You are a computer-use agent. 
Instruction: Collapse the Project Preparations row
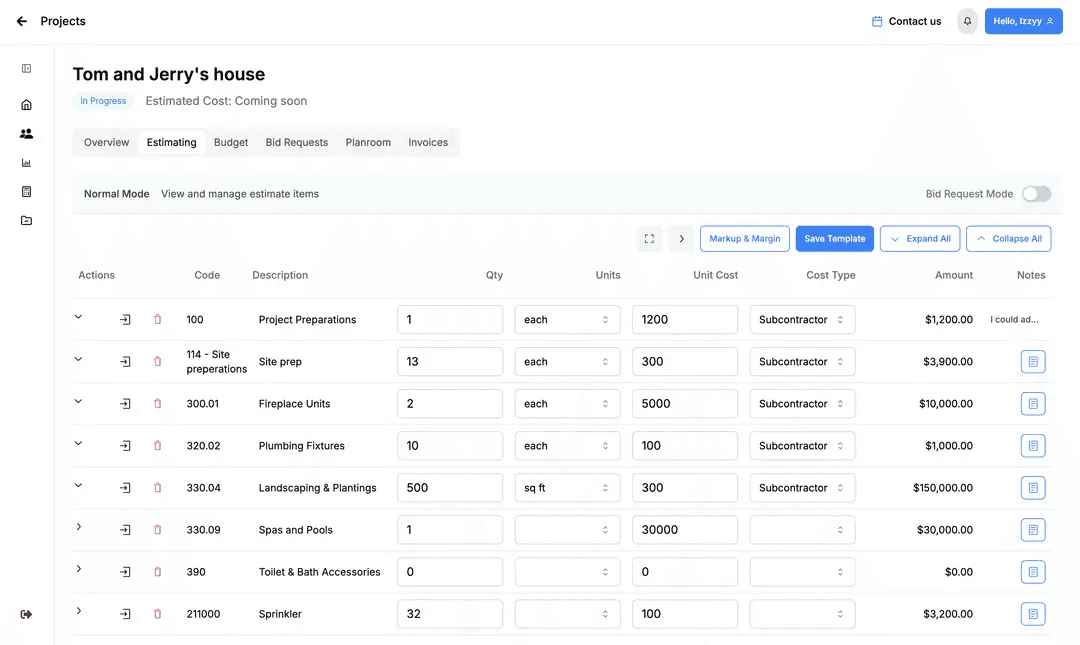[x=79, y=317]
